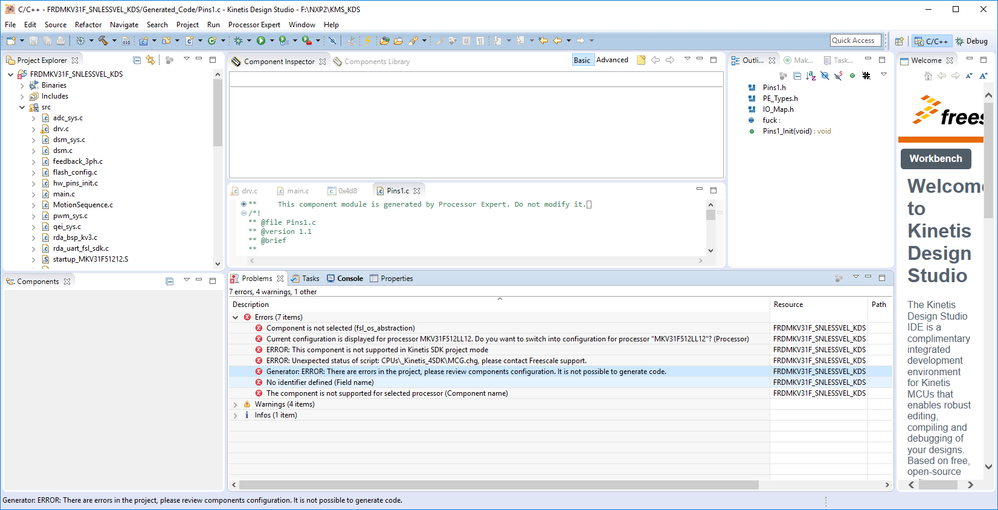Select Pins1_Init(void) in Outline
Image resolution: width=998 pixels, height=510 pixels.
pos(797,131)
